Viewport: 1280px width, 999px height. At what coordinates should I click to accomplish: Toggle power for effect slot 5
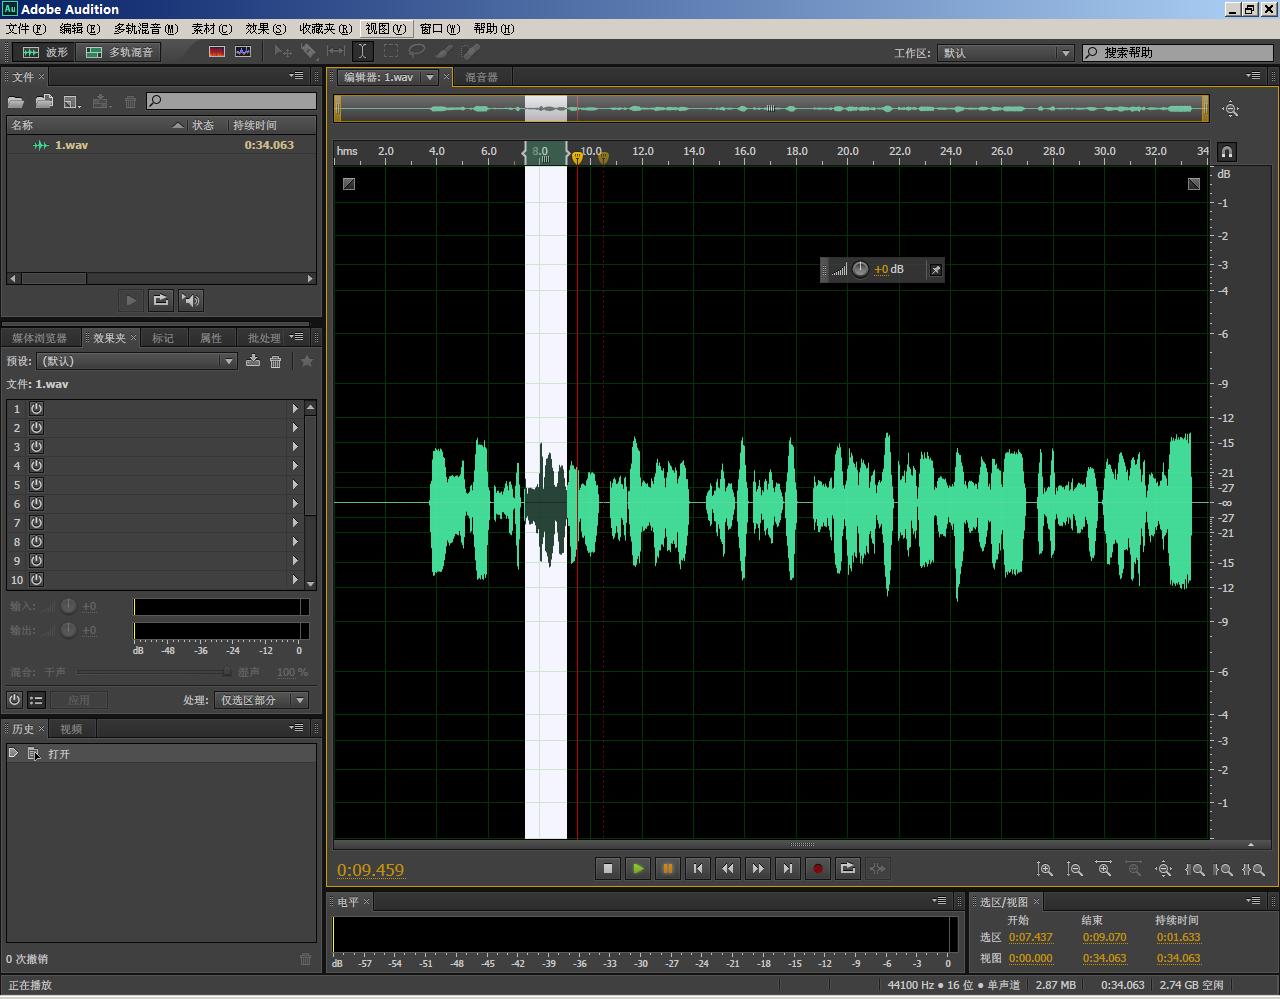[x=36, y=484]
